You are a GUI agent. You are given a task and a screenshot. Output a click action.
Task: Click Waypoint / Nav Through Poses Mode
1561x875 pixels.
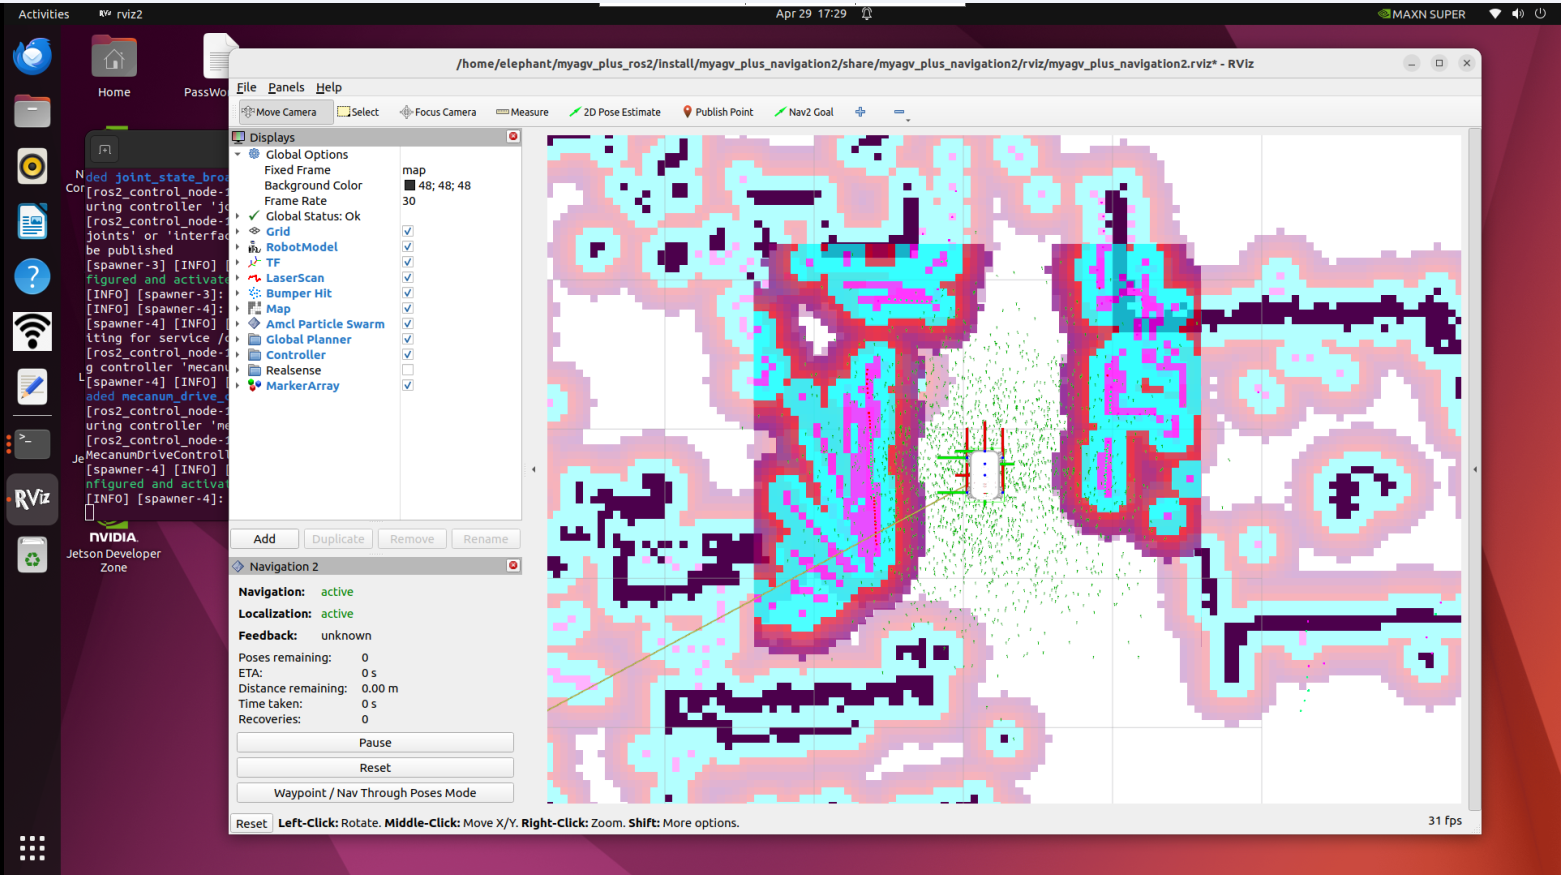pos(375,793)
